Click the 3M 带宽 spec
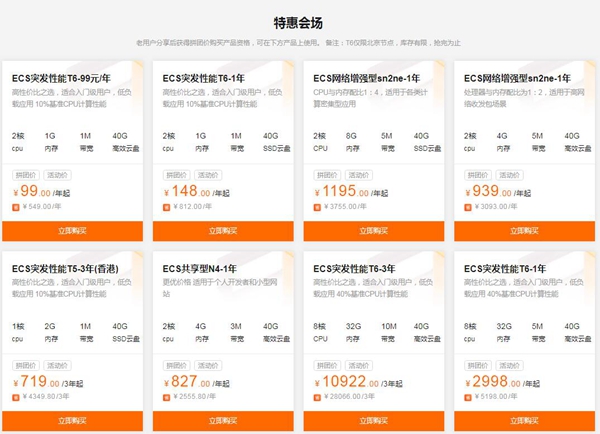600x434 pixels. pyautogui.click(x=236, y=332)
